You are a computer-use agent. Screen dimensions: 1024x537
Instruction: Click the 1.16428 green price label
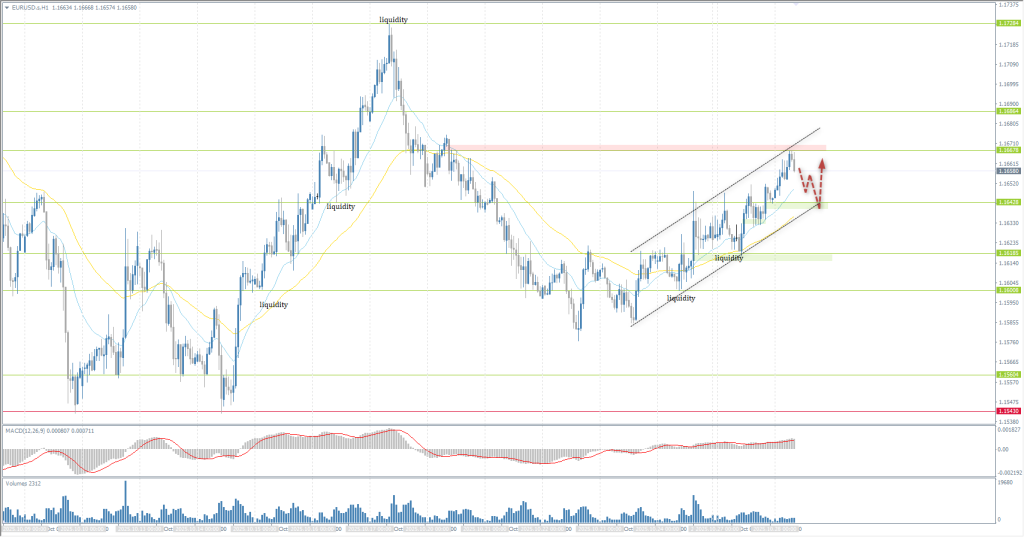pos(1008,202)
